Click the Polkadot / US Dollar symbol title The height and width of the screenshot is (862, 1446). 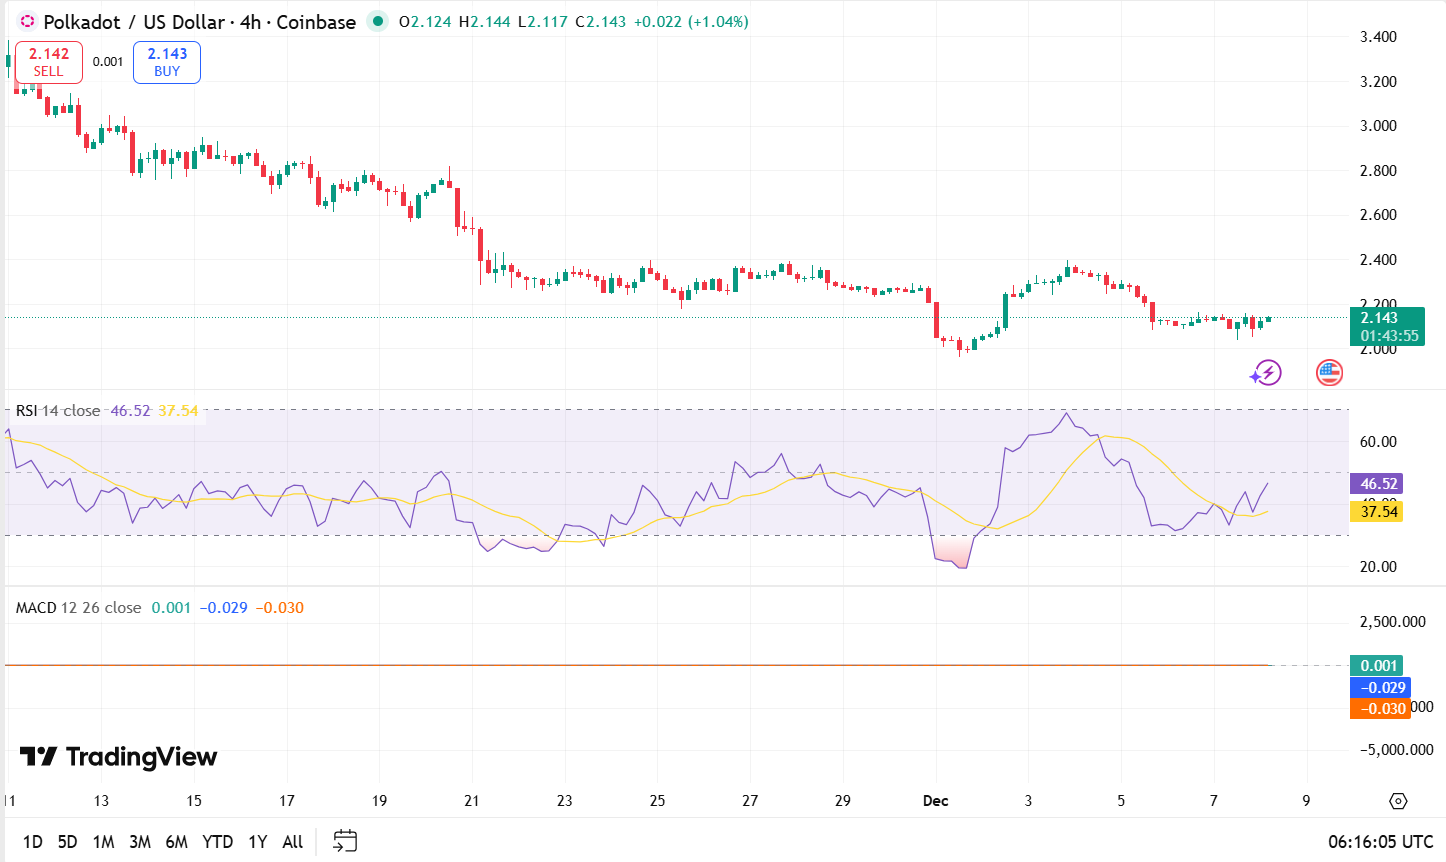tap(199, 21)
